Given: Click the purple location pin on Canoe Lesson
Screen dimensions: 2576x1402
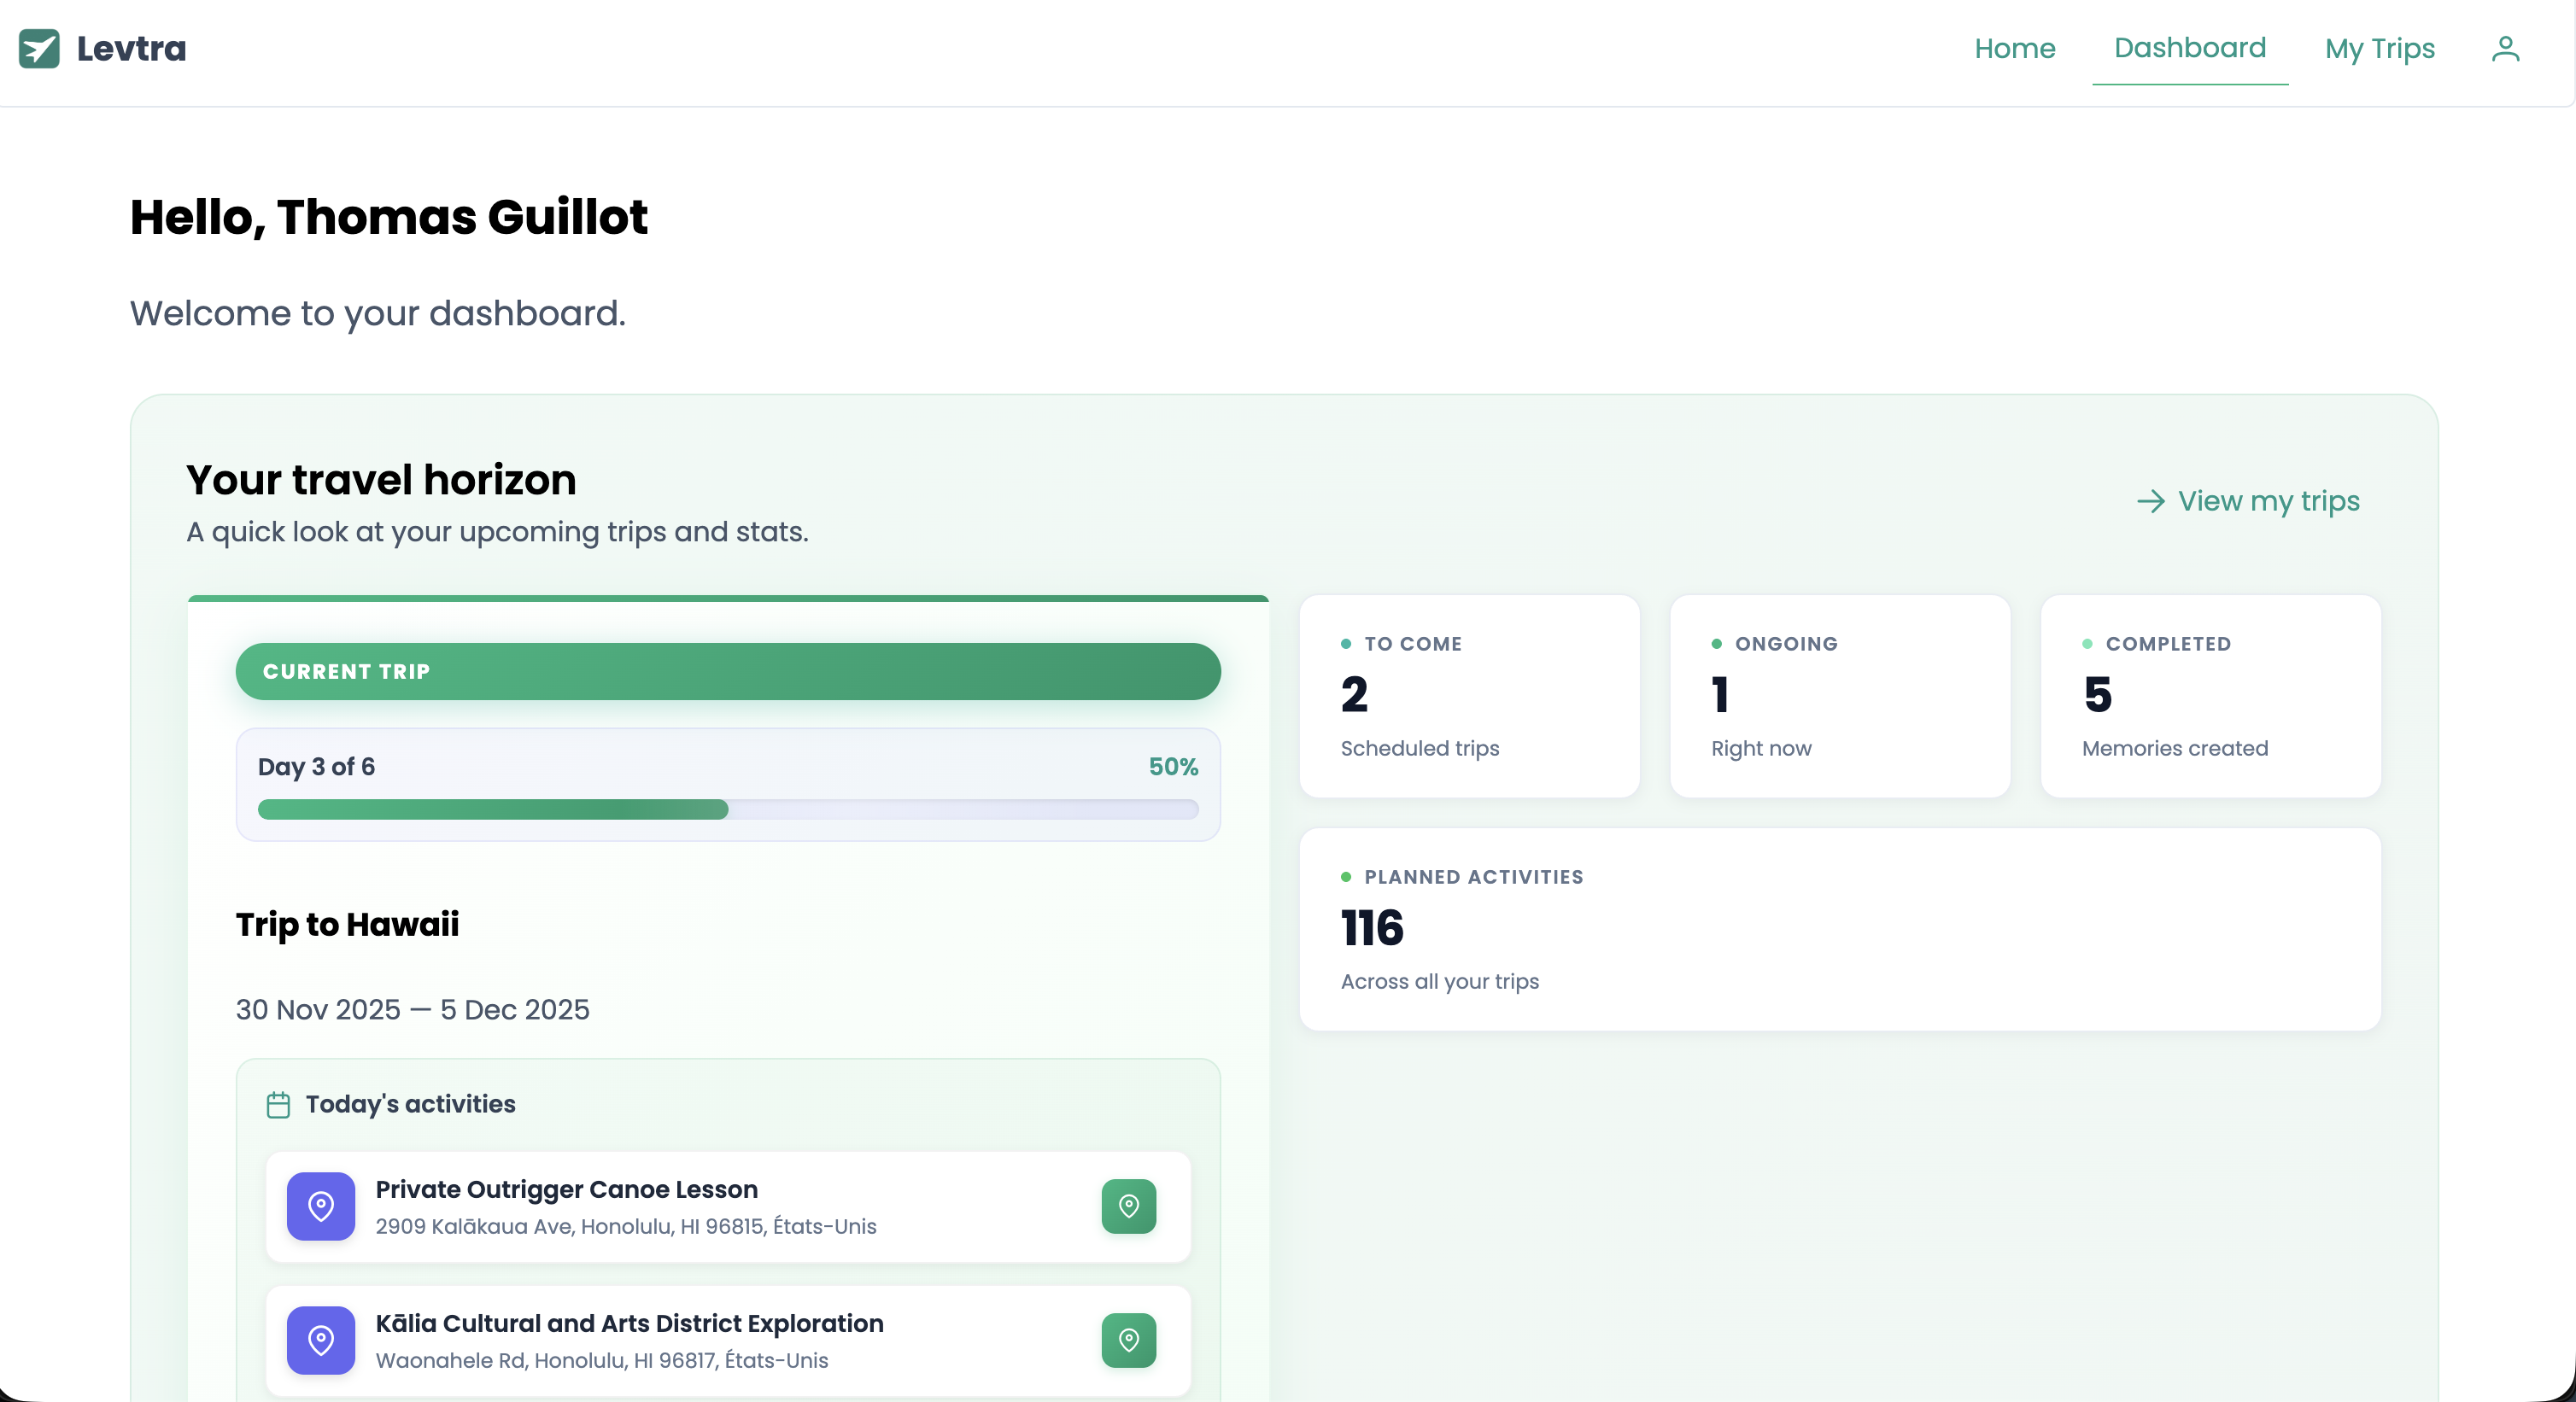Looking at the screenshot, I should tap(321, 1206).
